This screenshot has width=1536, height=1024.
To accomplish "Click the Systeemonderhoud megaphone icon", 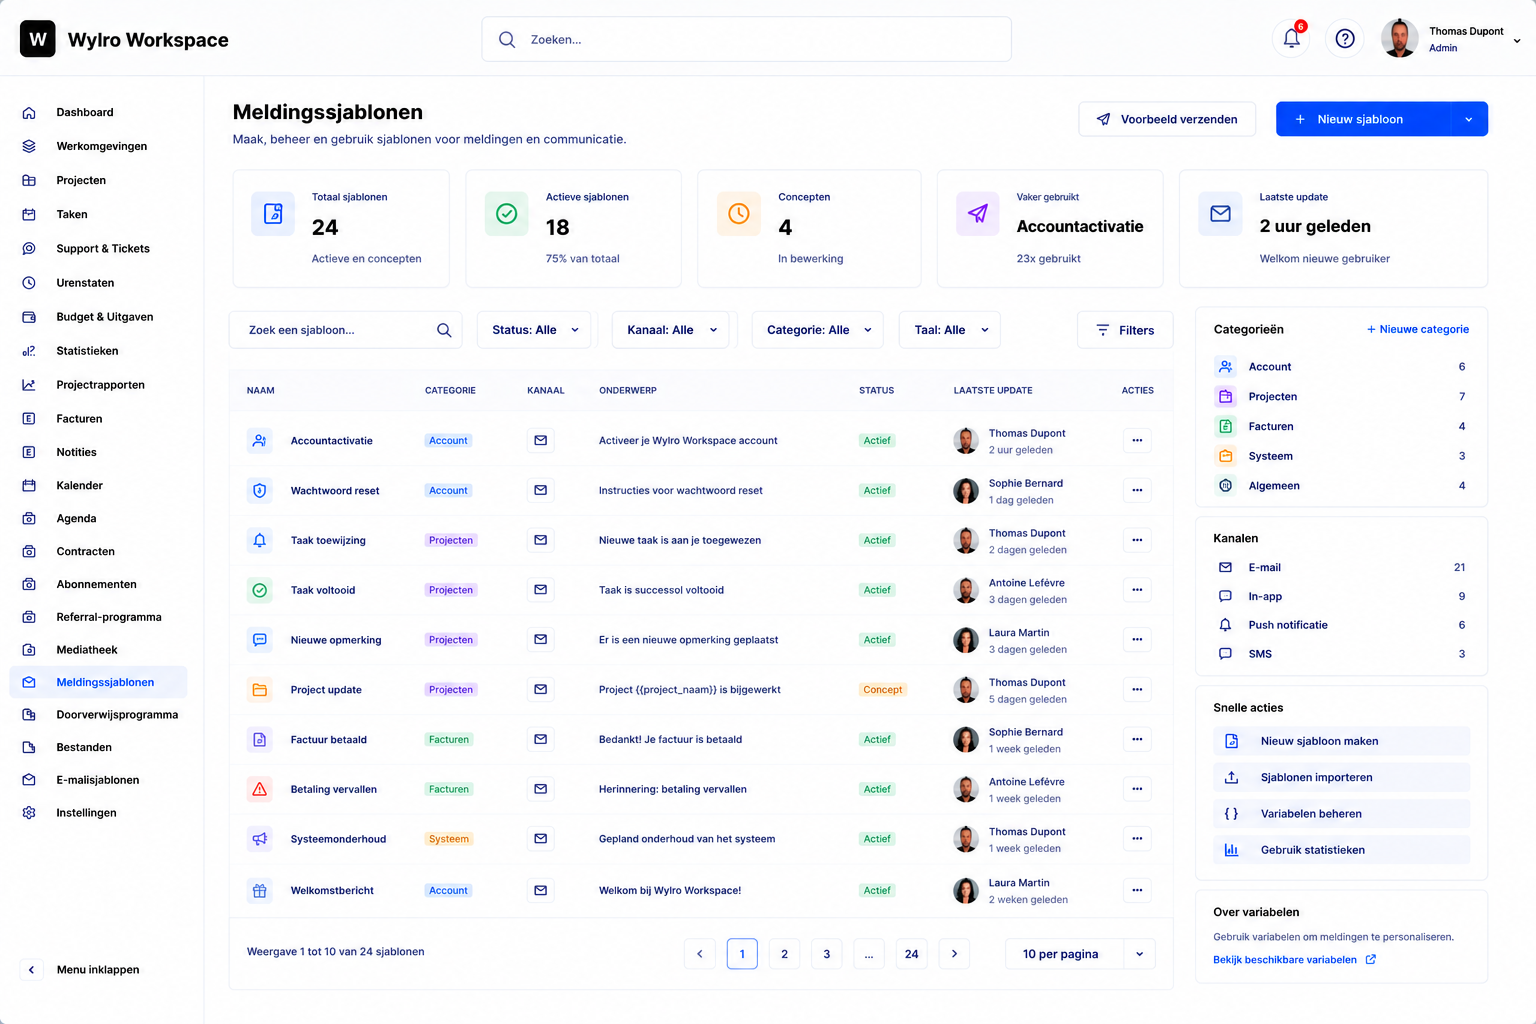I will click(x=259, y=839).
